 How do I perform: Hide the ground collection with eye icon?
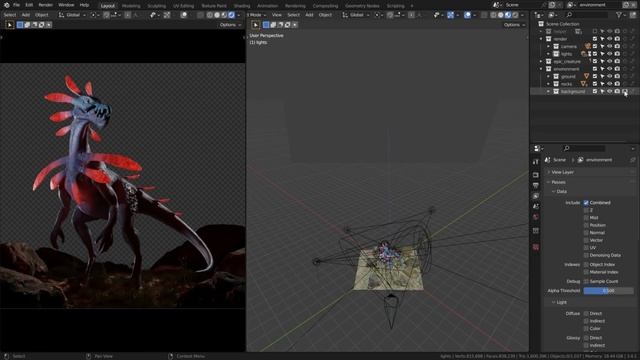pyautogui.click(x=610, y=76)
